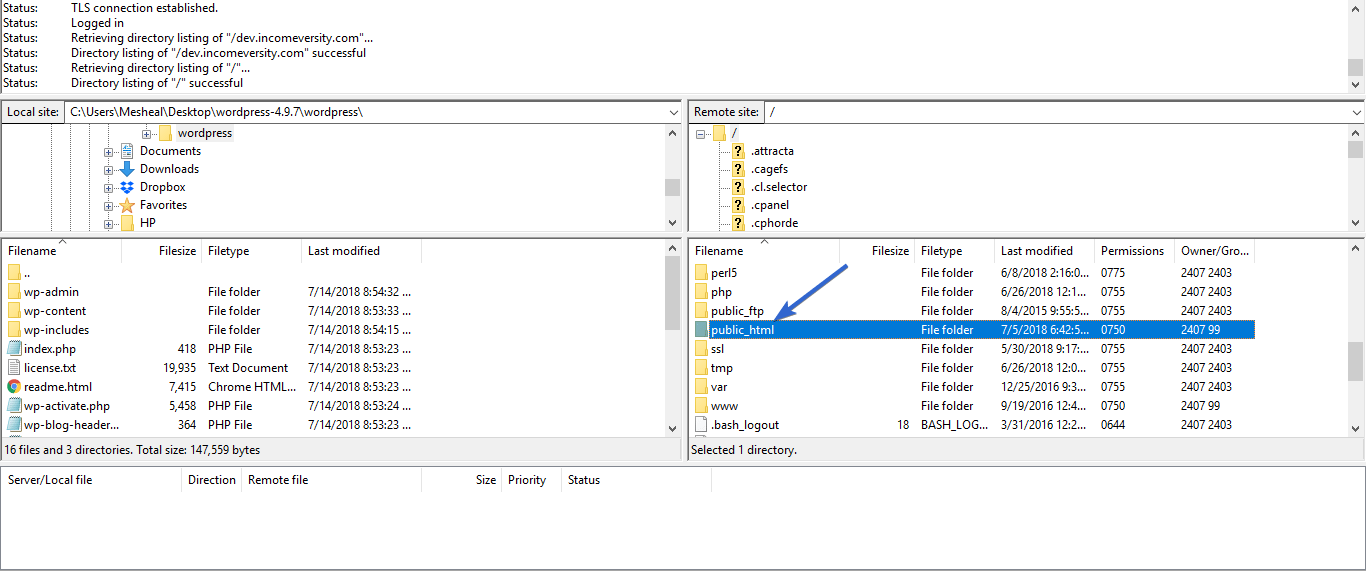
Task: Click the HP folder icon in local tree
Action: coord(127,223)
